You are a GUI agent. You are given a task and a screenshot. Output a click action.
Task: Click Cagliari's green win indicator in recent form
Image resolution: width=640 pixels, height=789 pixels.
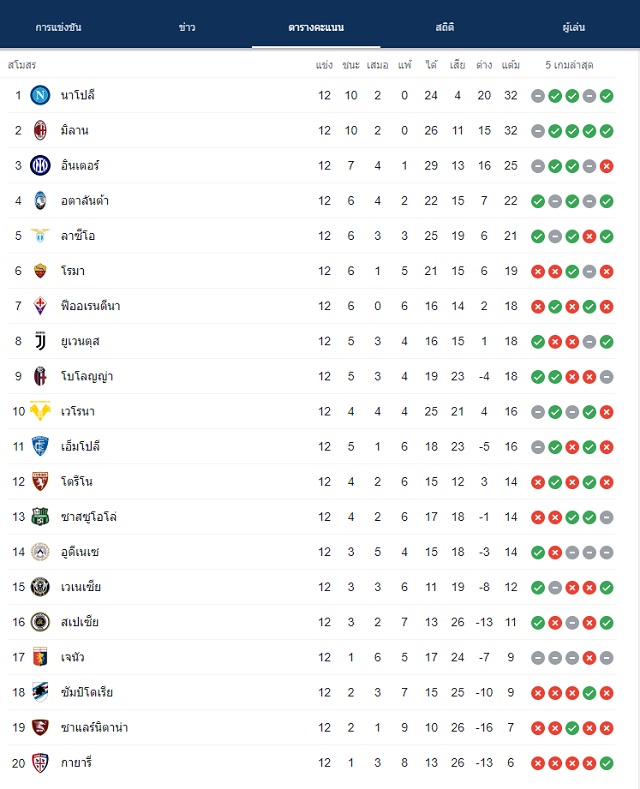[606, 763]
